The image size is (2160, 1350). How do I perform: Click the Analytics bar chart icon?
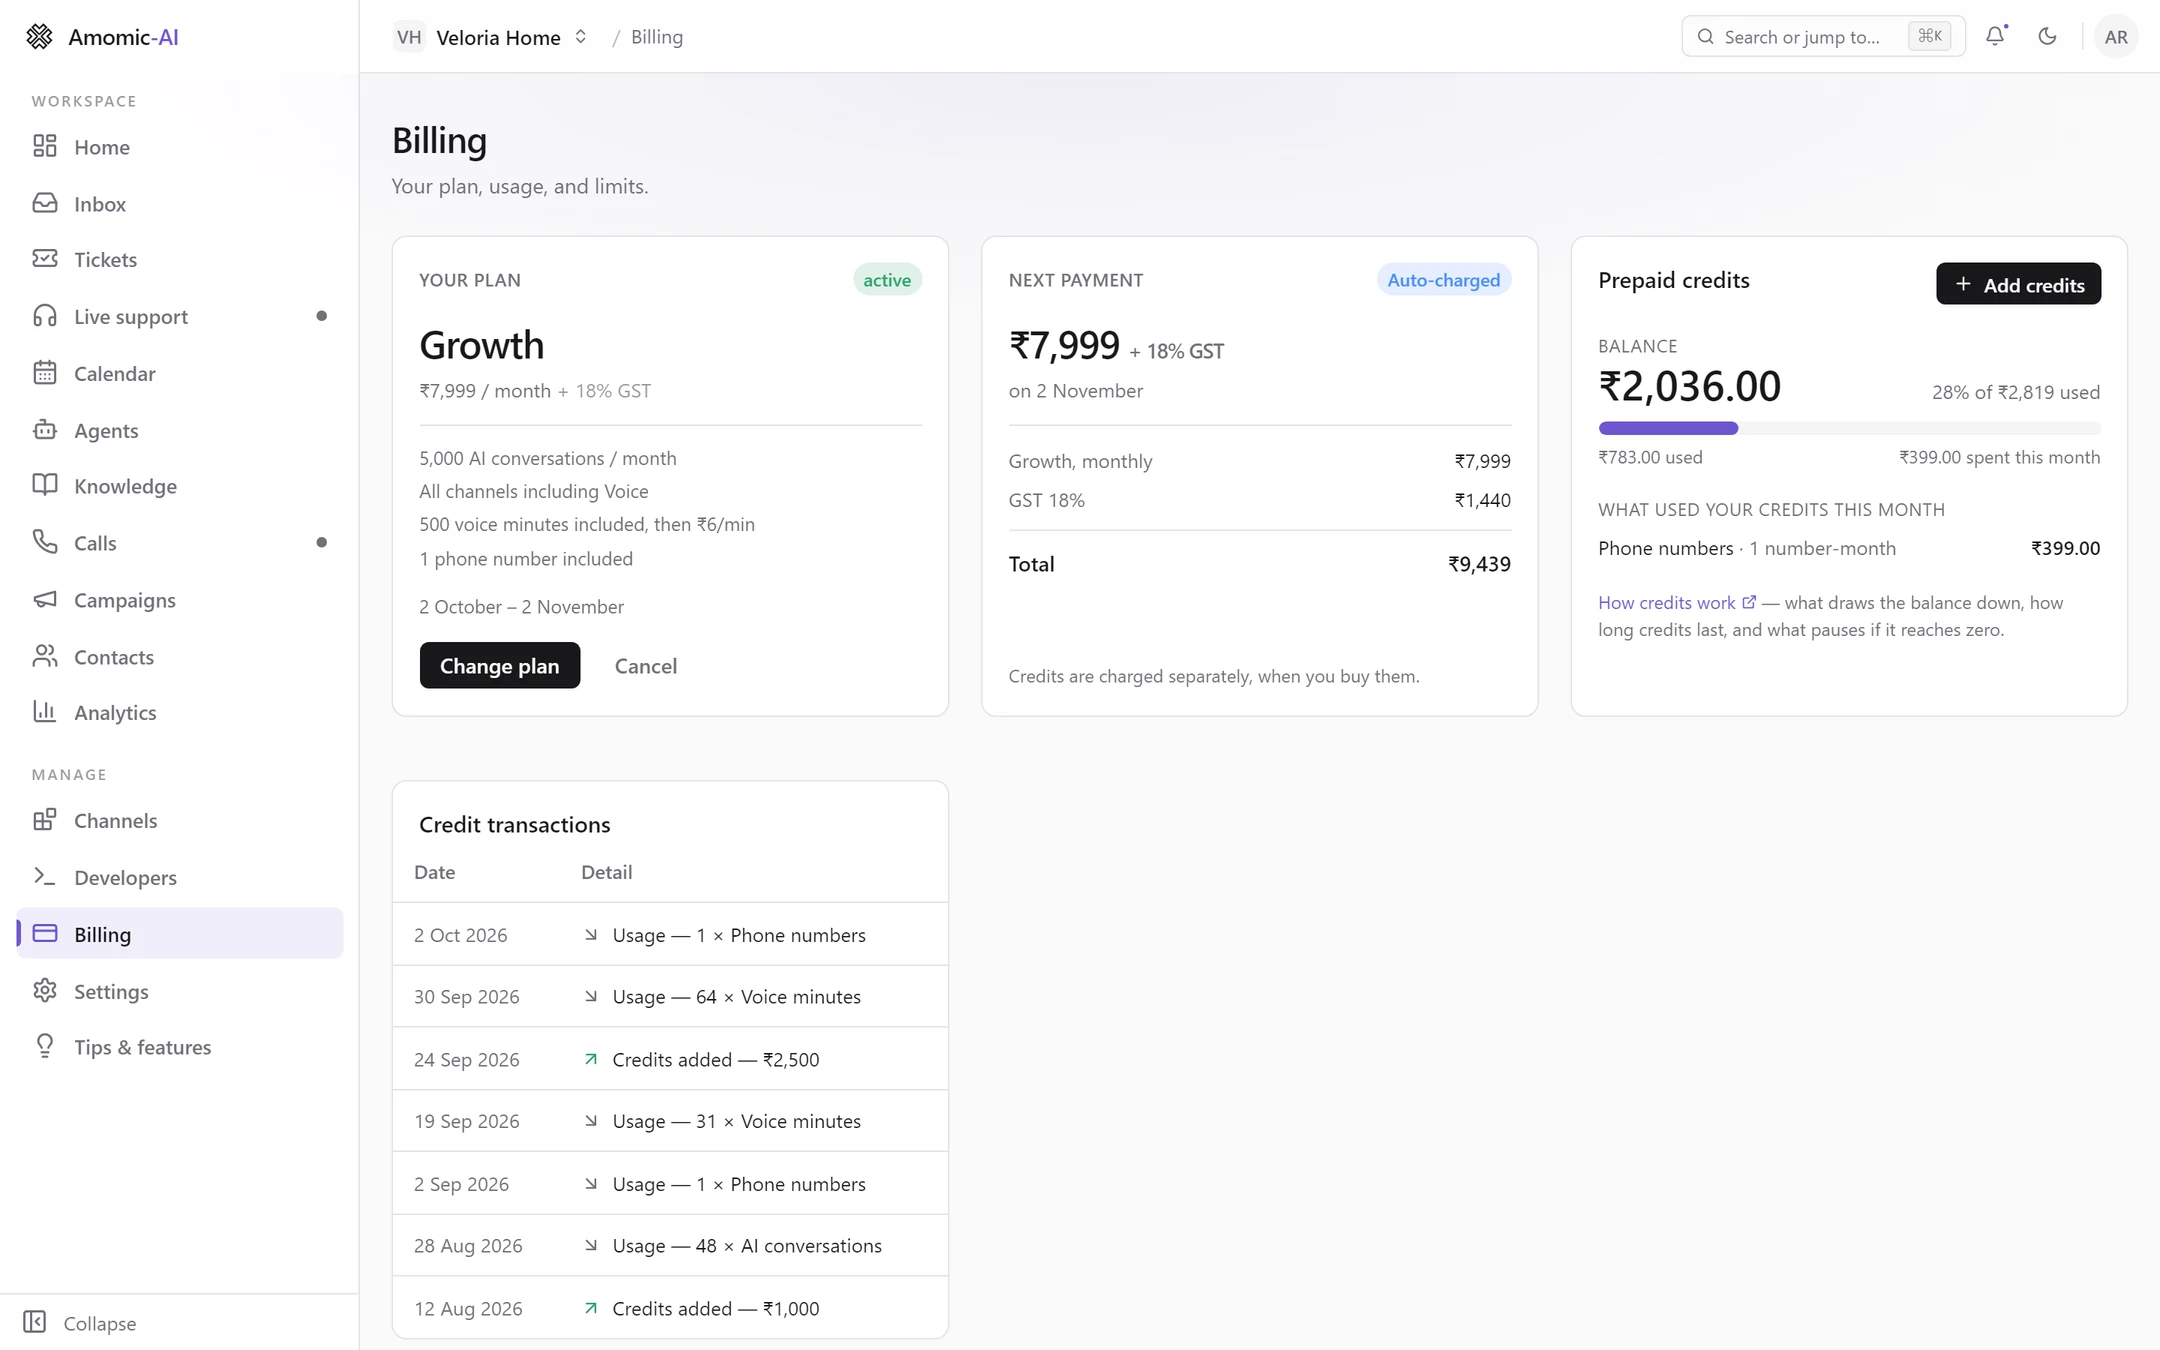45,711
